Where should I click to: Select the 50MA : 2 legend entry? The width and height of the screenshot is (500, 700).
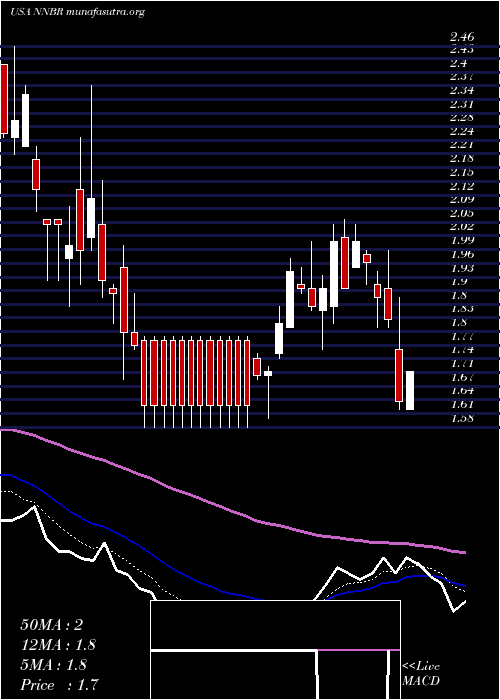pyautogui.click(x=52, y=625)
